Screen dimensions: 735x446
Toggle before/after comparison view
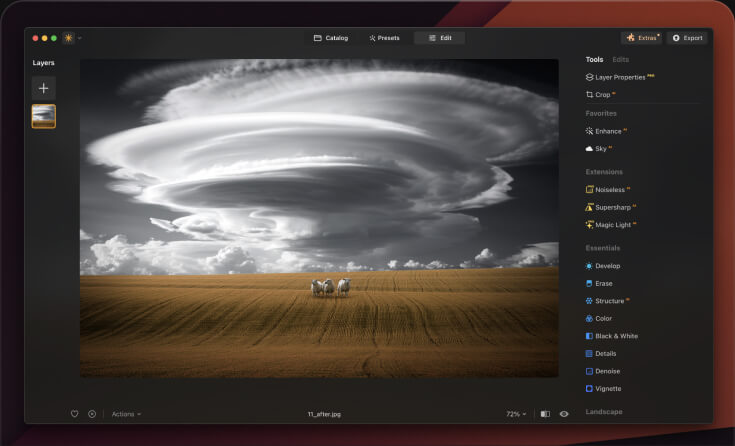point(545,414)
